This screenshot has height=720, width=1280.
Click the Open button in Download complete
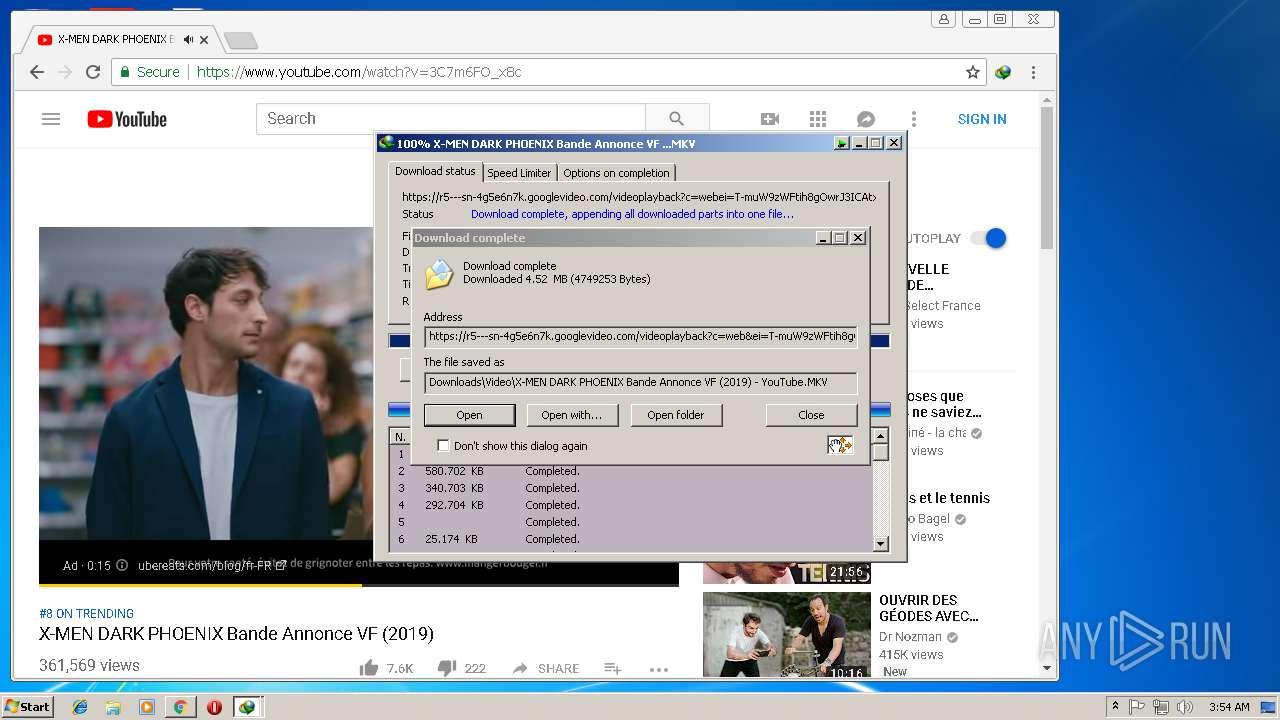pos(469,415)
